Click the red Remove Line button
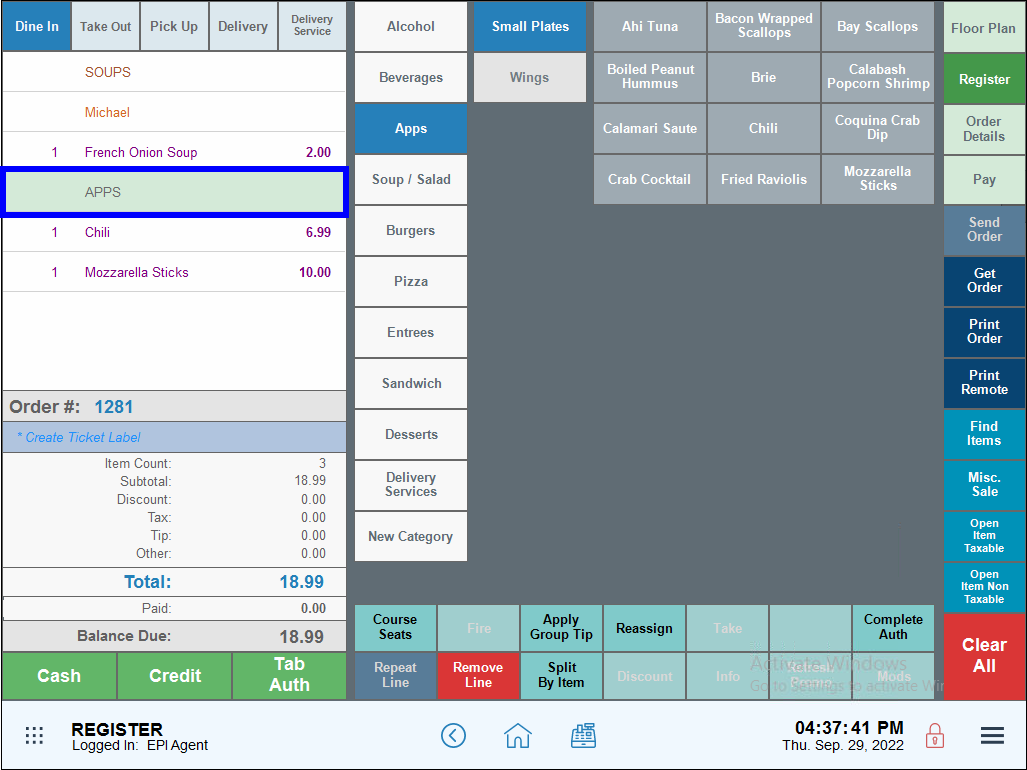 tap(478, 676)
